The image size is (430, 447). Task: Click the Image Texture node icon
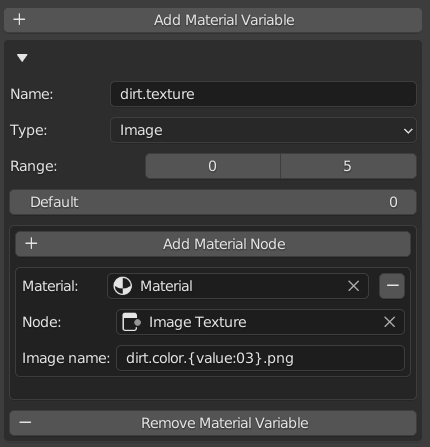coord(131,322)
